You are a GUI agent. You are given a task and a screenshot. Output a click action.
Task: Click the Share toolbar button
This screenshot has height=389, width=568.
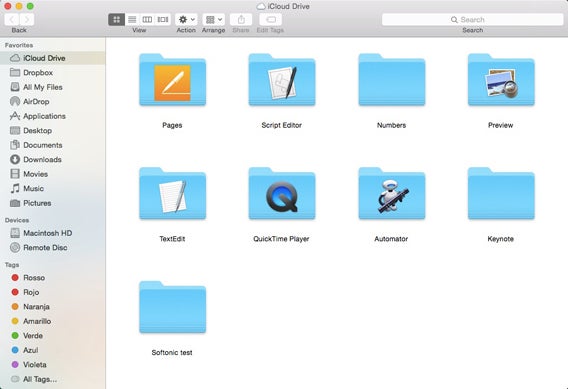(241, 20)
